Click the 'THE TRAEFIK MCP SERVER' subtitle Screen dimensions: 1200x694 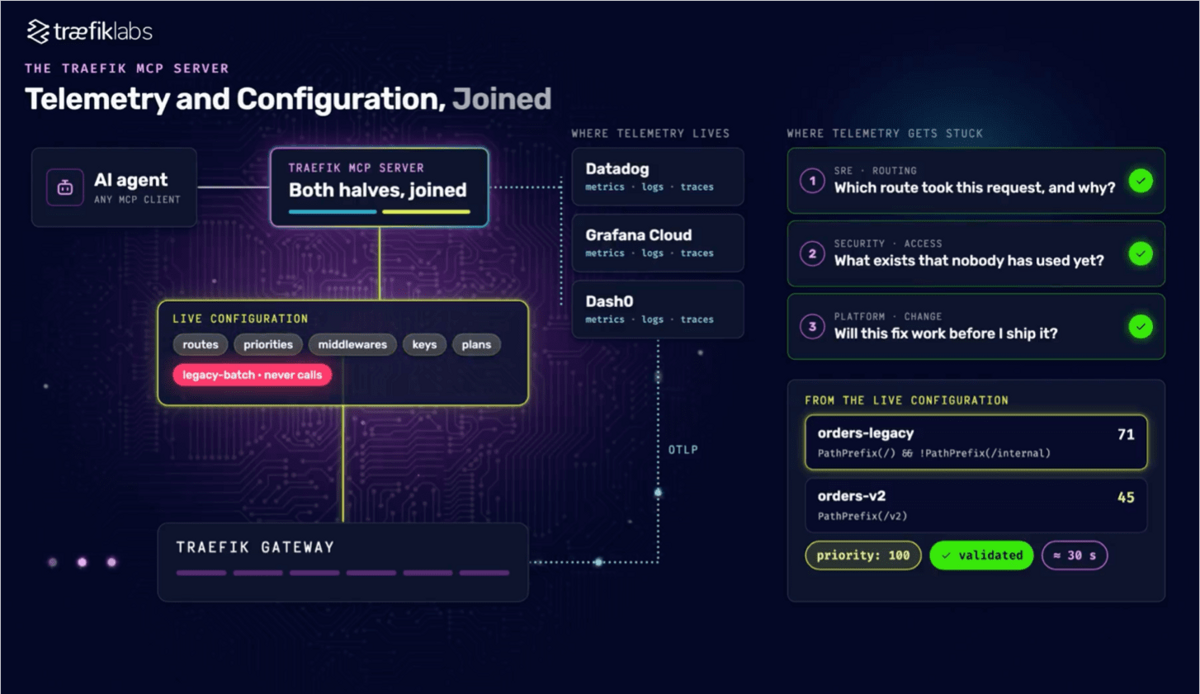pos(127,69)
